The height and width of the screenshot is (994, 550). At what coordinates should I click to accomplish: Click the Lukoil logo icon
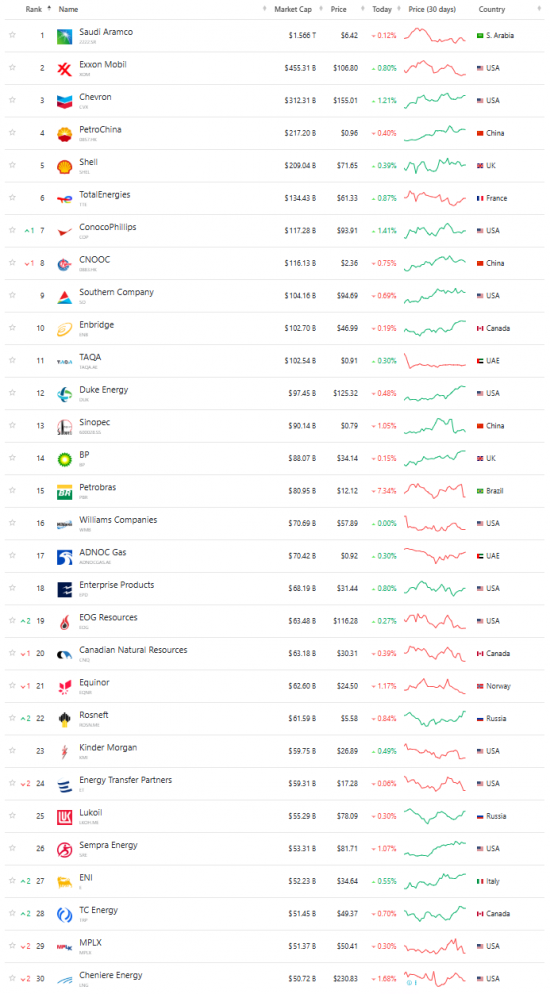[65, 817]
